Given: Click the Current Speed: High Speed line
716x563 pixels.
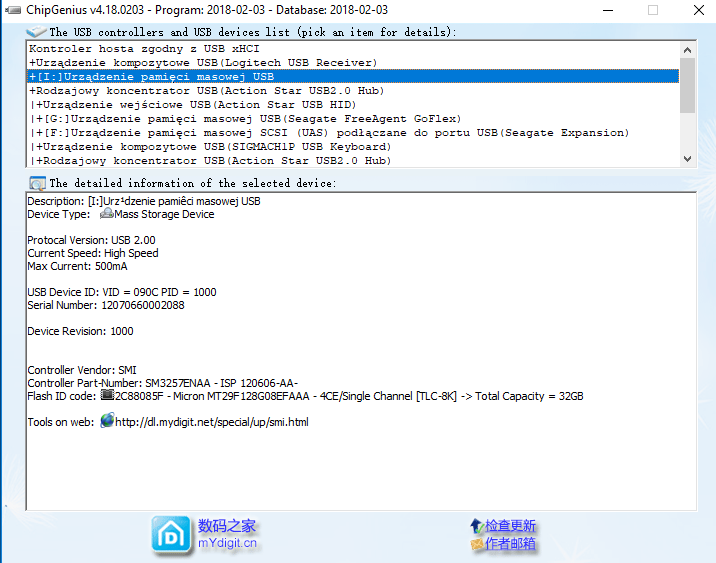Looking at the screenshot, I should (93, 253).
